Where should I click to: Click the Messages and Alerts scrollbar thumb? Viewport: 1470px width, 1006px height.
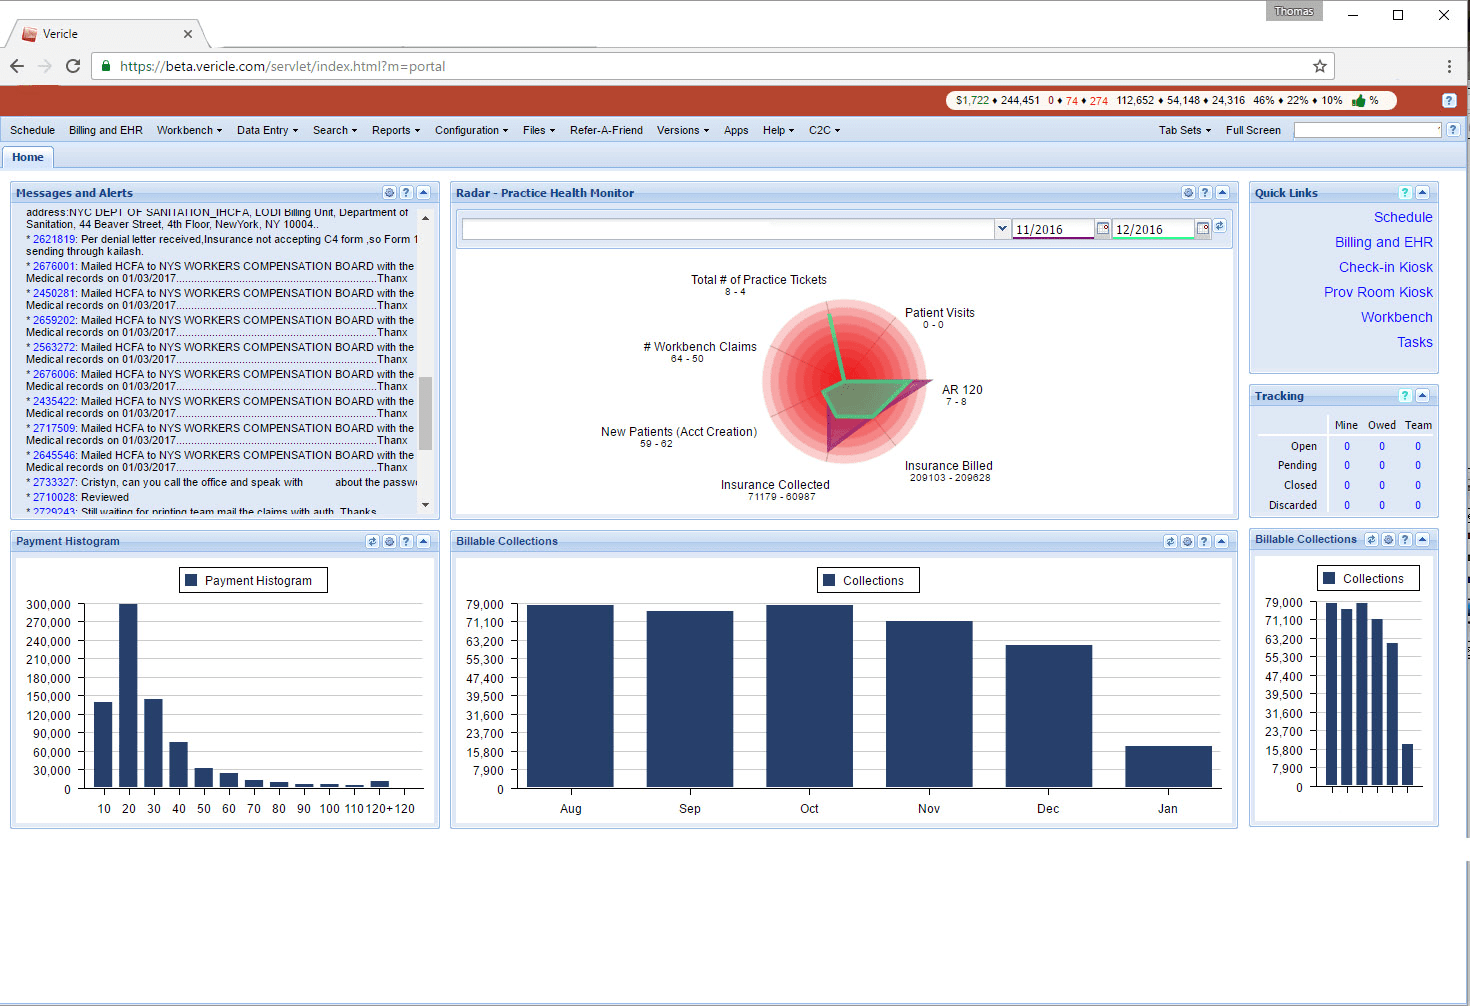tap(425, 413)
